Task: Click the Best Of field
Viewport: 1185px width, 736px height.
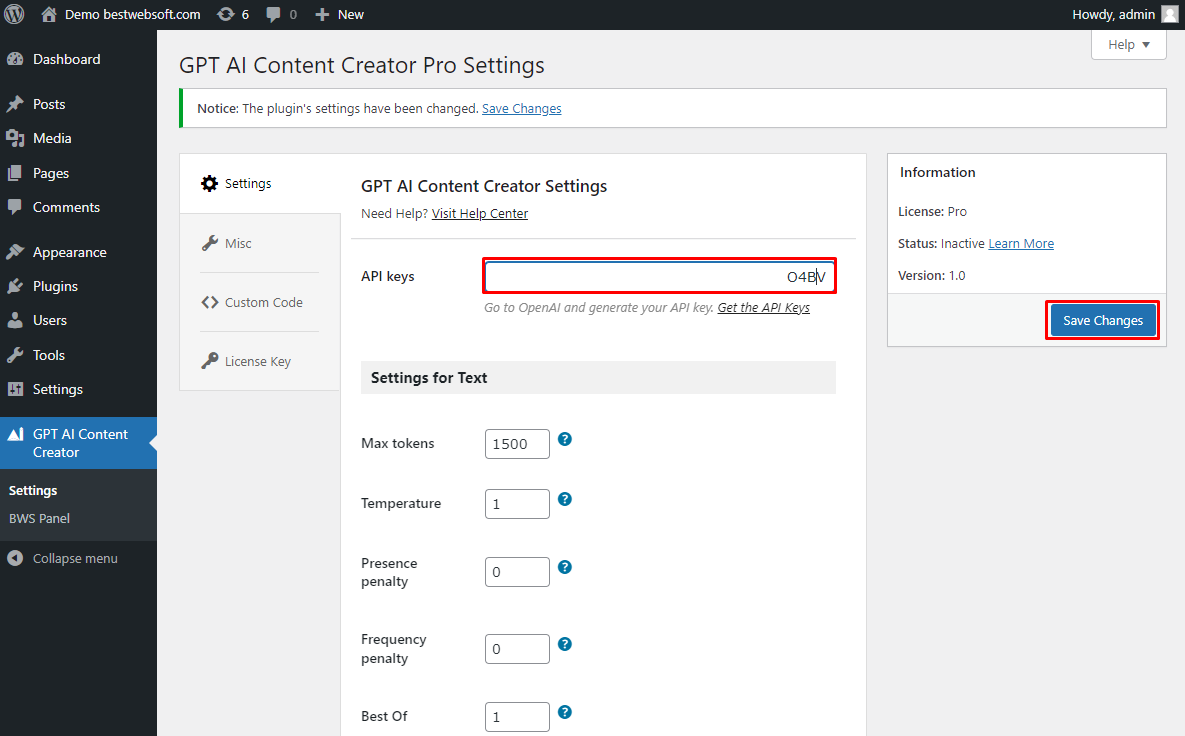Action: click(x=517, y=717)
